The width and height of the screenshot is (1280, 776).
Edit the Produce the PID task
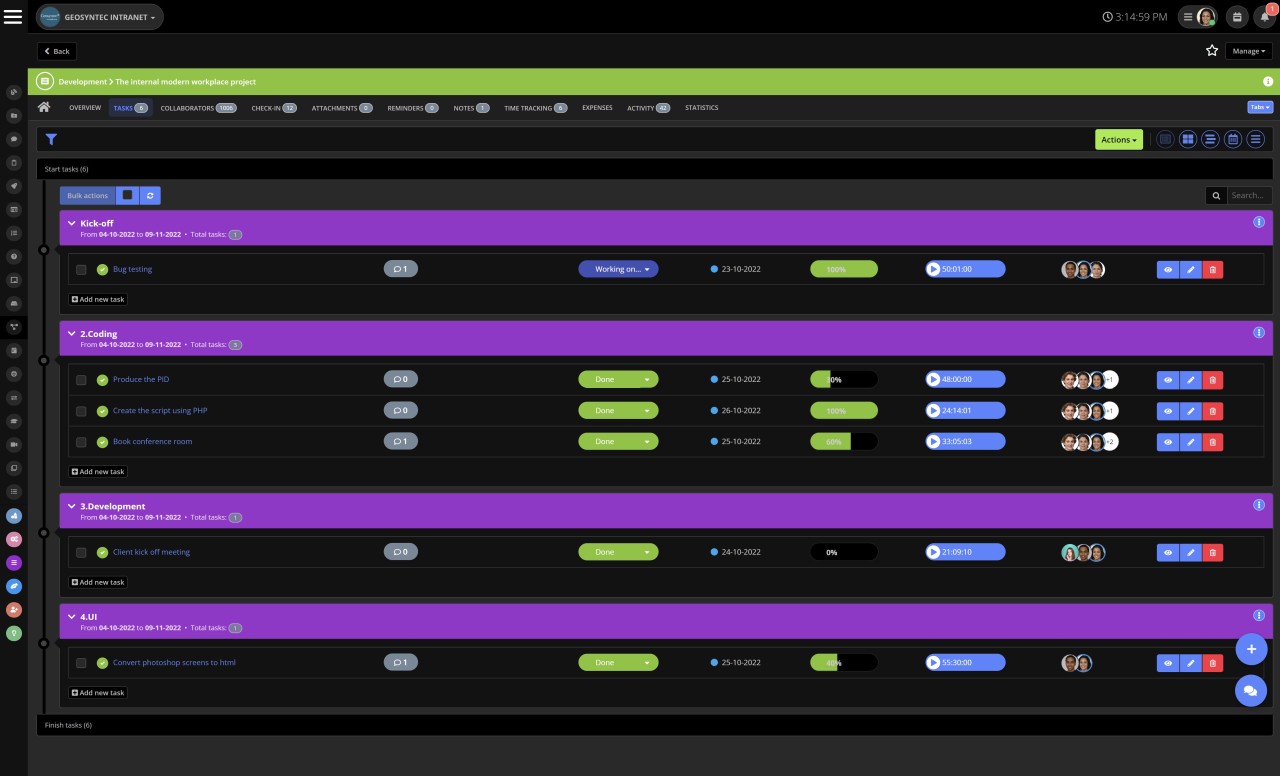[x=1190, y=380]
